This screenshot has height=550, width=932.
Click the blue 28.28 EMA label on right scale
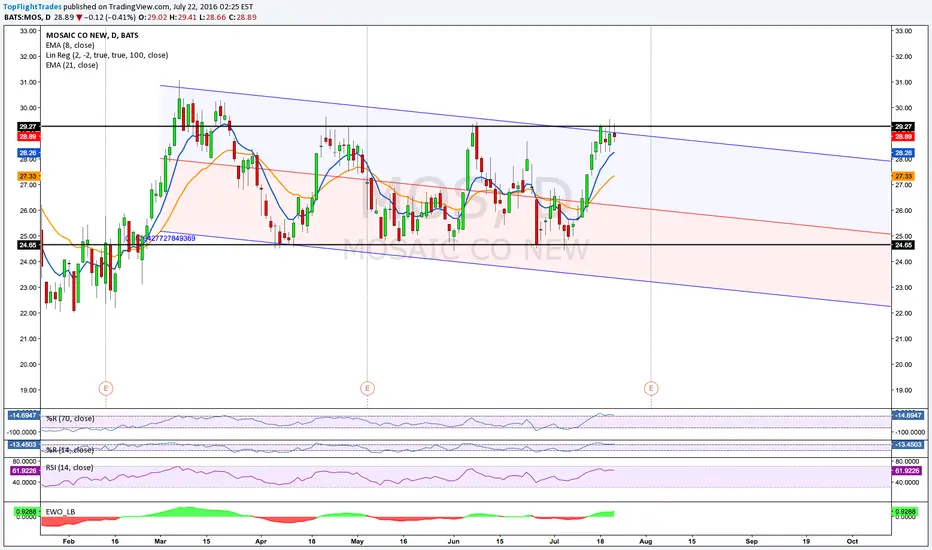coord(903,153)
